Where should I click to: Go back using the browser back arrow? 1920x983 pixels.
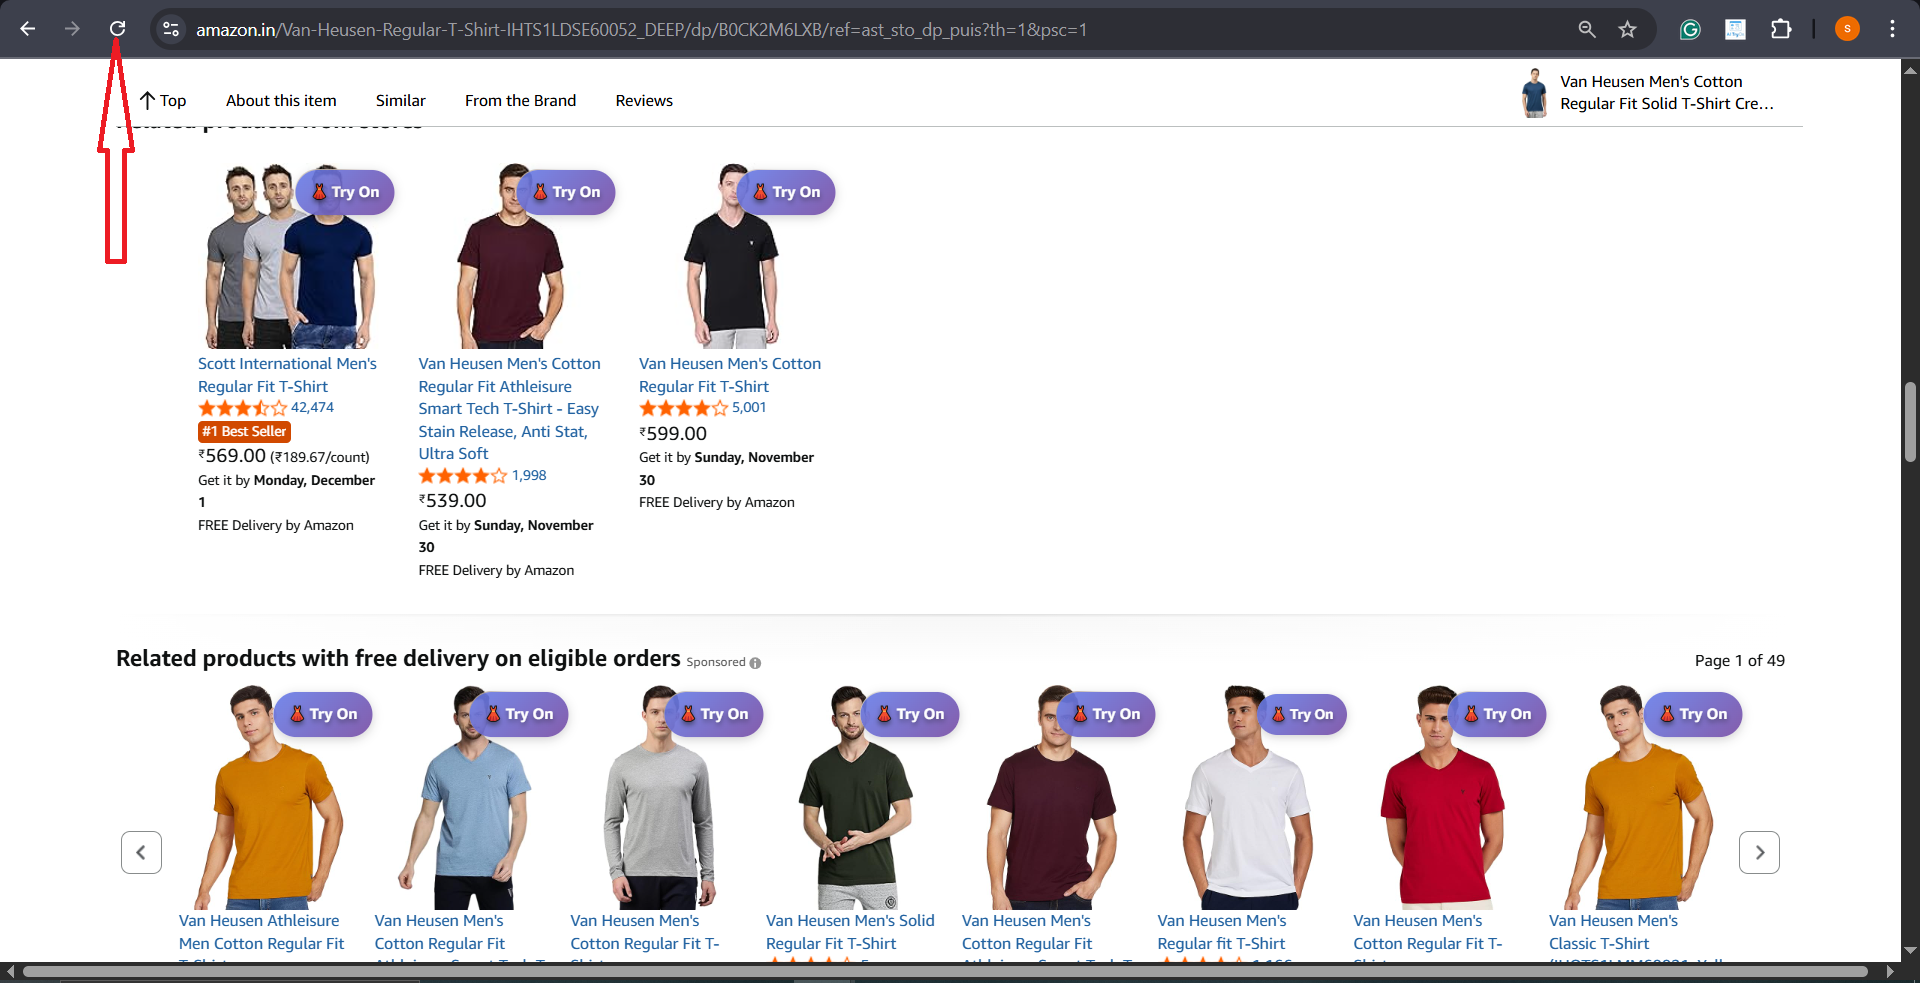[28, 29]
